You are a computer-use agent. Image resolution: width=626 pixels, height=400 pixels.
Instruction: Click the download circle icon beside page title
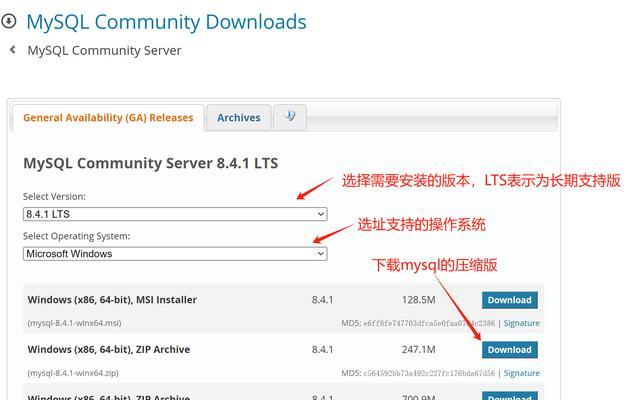pos(8,21)
